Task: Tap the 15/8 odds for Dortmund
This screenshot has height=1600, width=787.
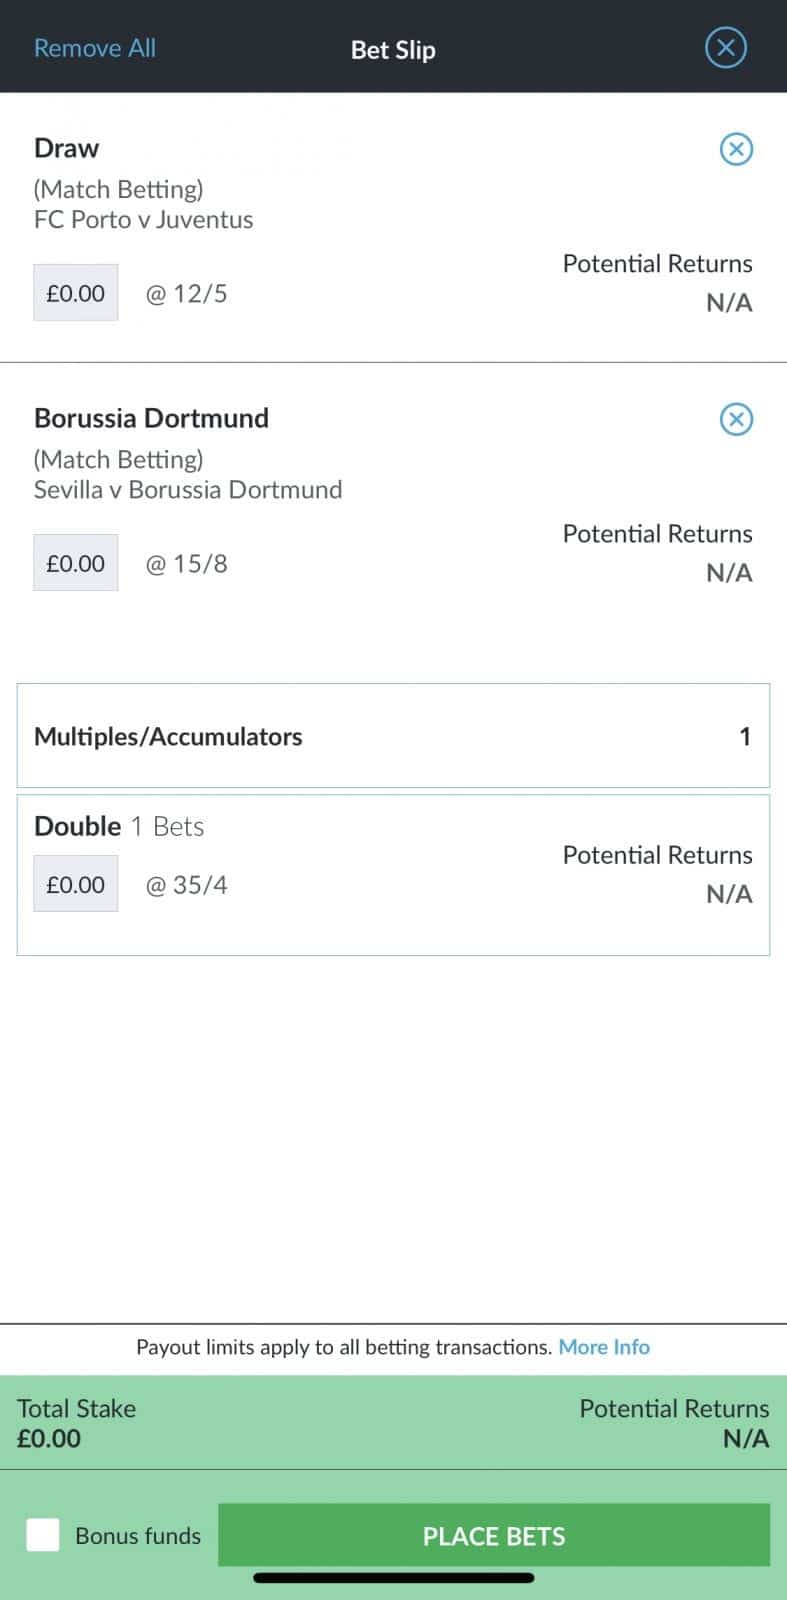Action: tap(187, 563)
